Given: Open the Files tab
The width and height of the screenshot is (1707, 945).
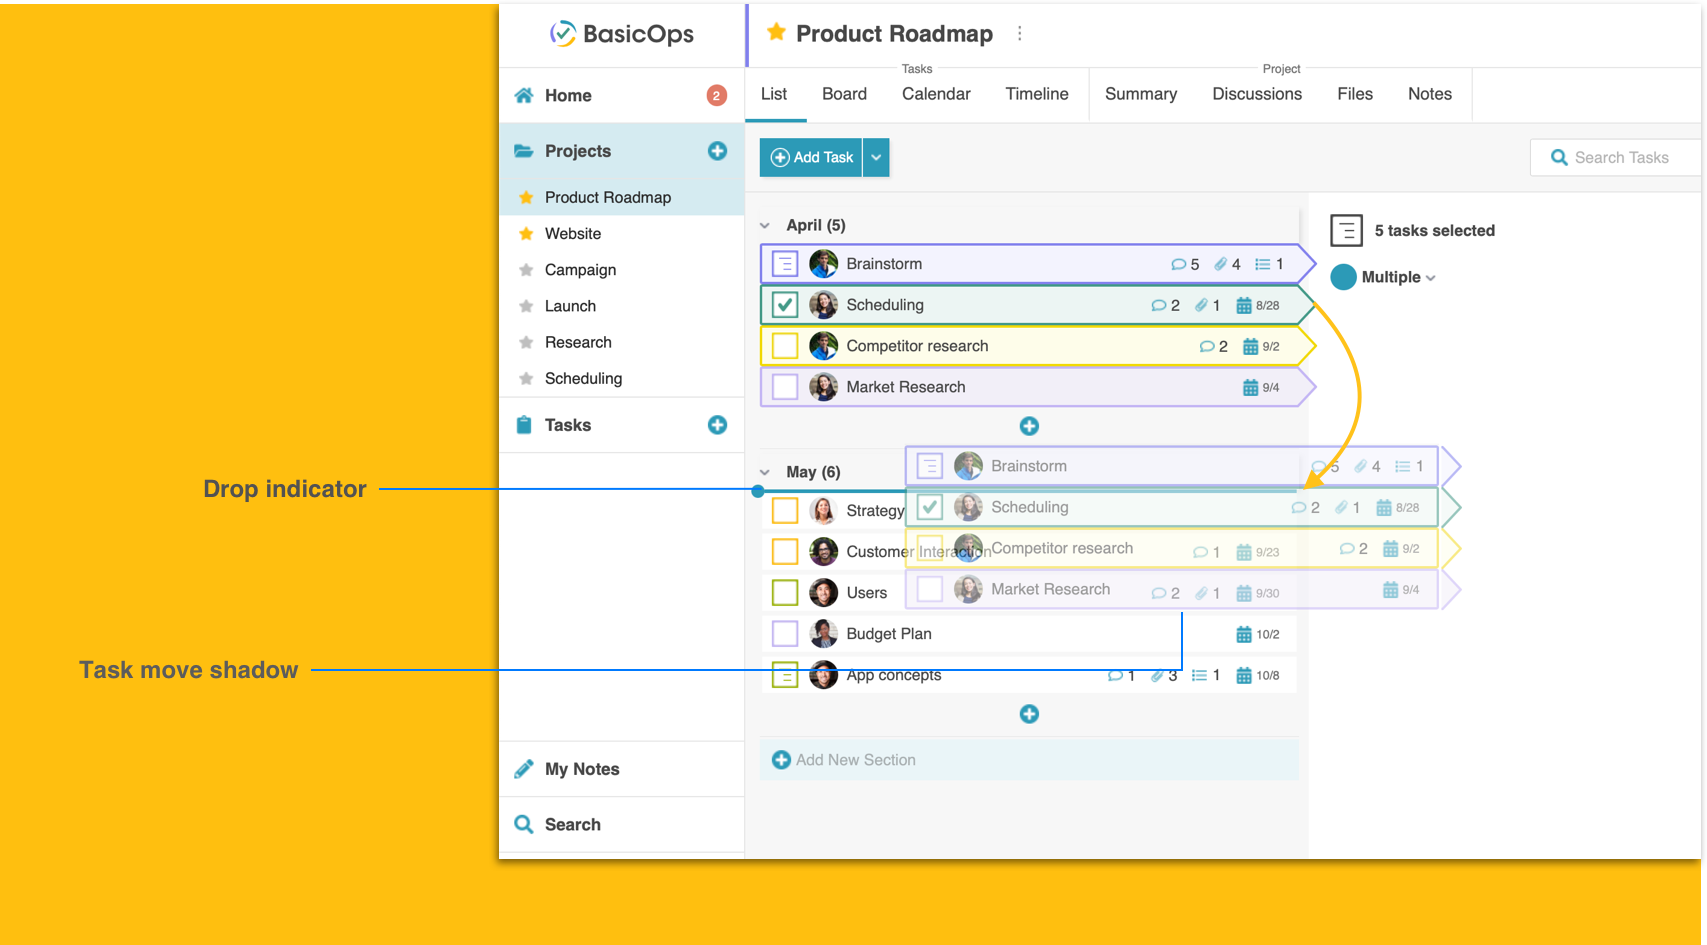Looking at the screenshot, I should click(x=1355, y=94).
